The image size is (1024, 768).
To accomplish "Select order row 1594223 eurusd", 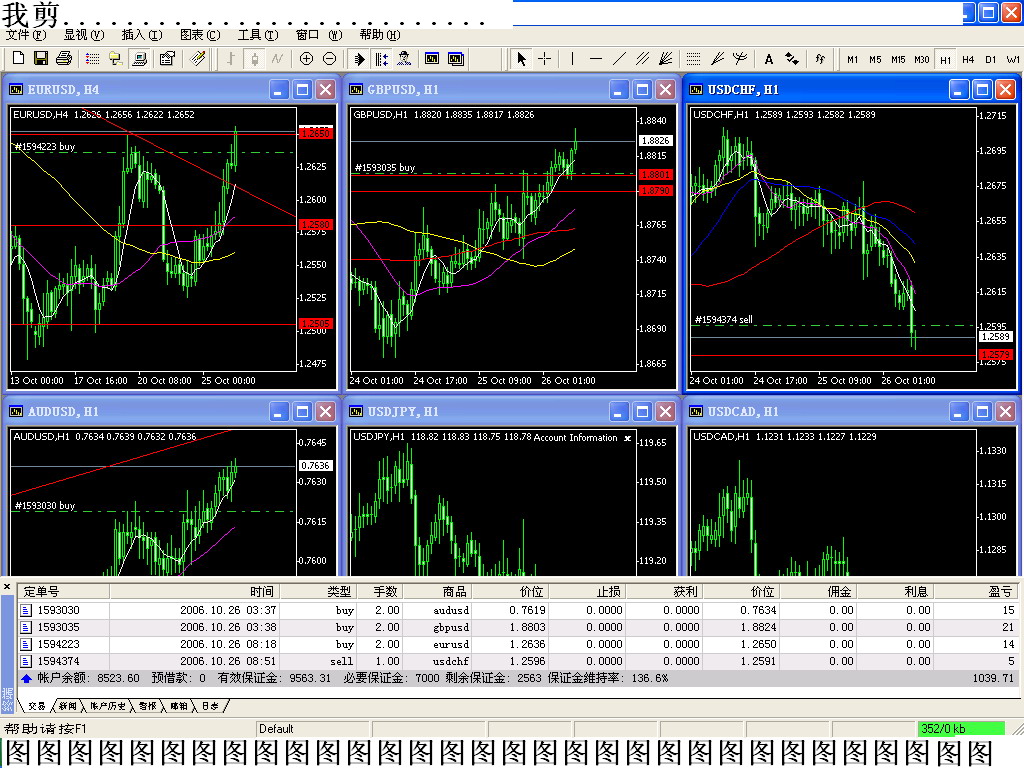I will (518, 644).
